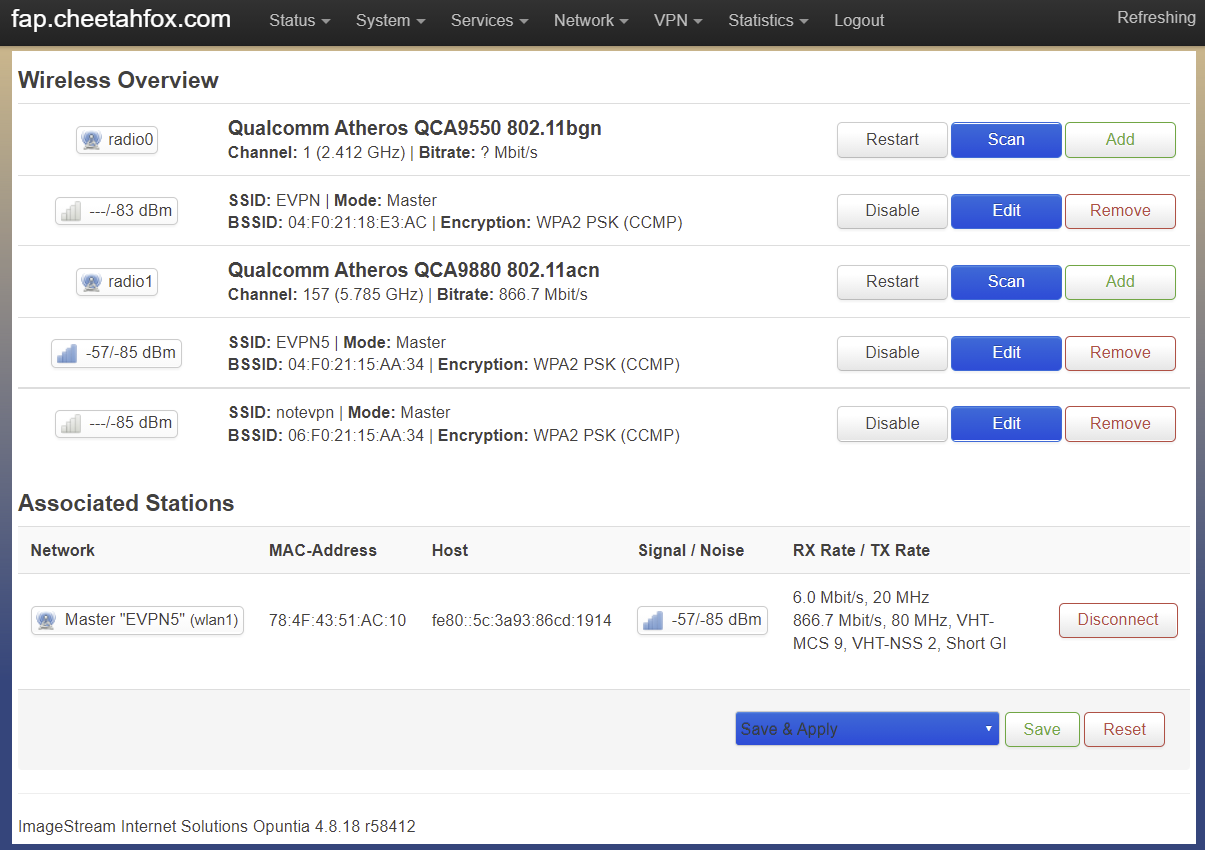Click the Refreshing status indicator
Screen dimensions: 1205x850
point(1156,18)
